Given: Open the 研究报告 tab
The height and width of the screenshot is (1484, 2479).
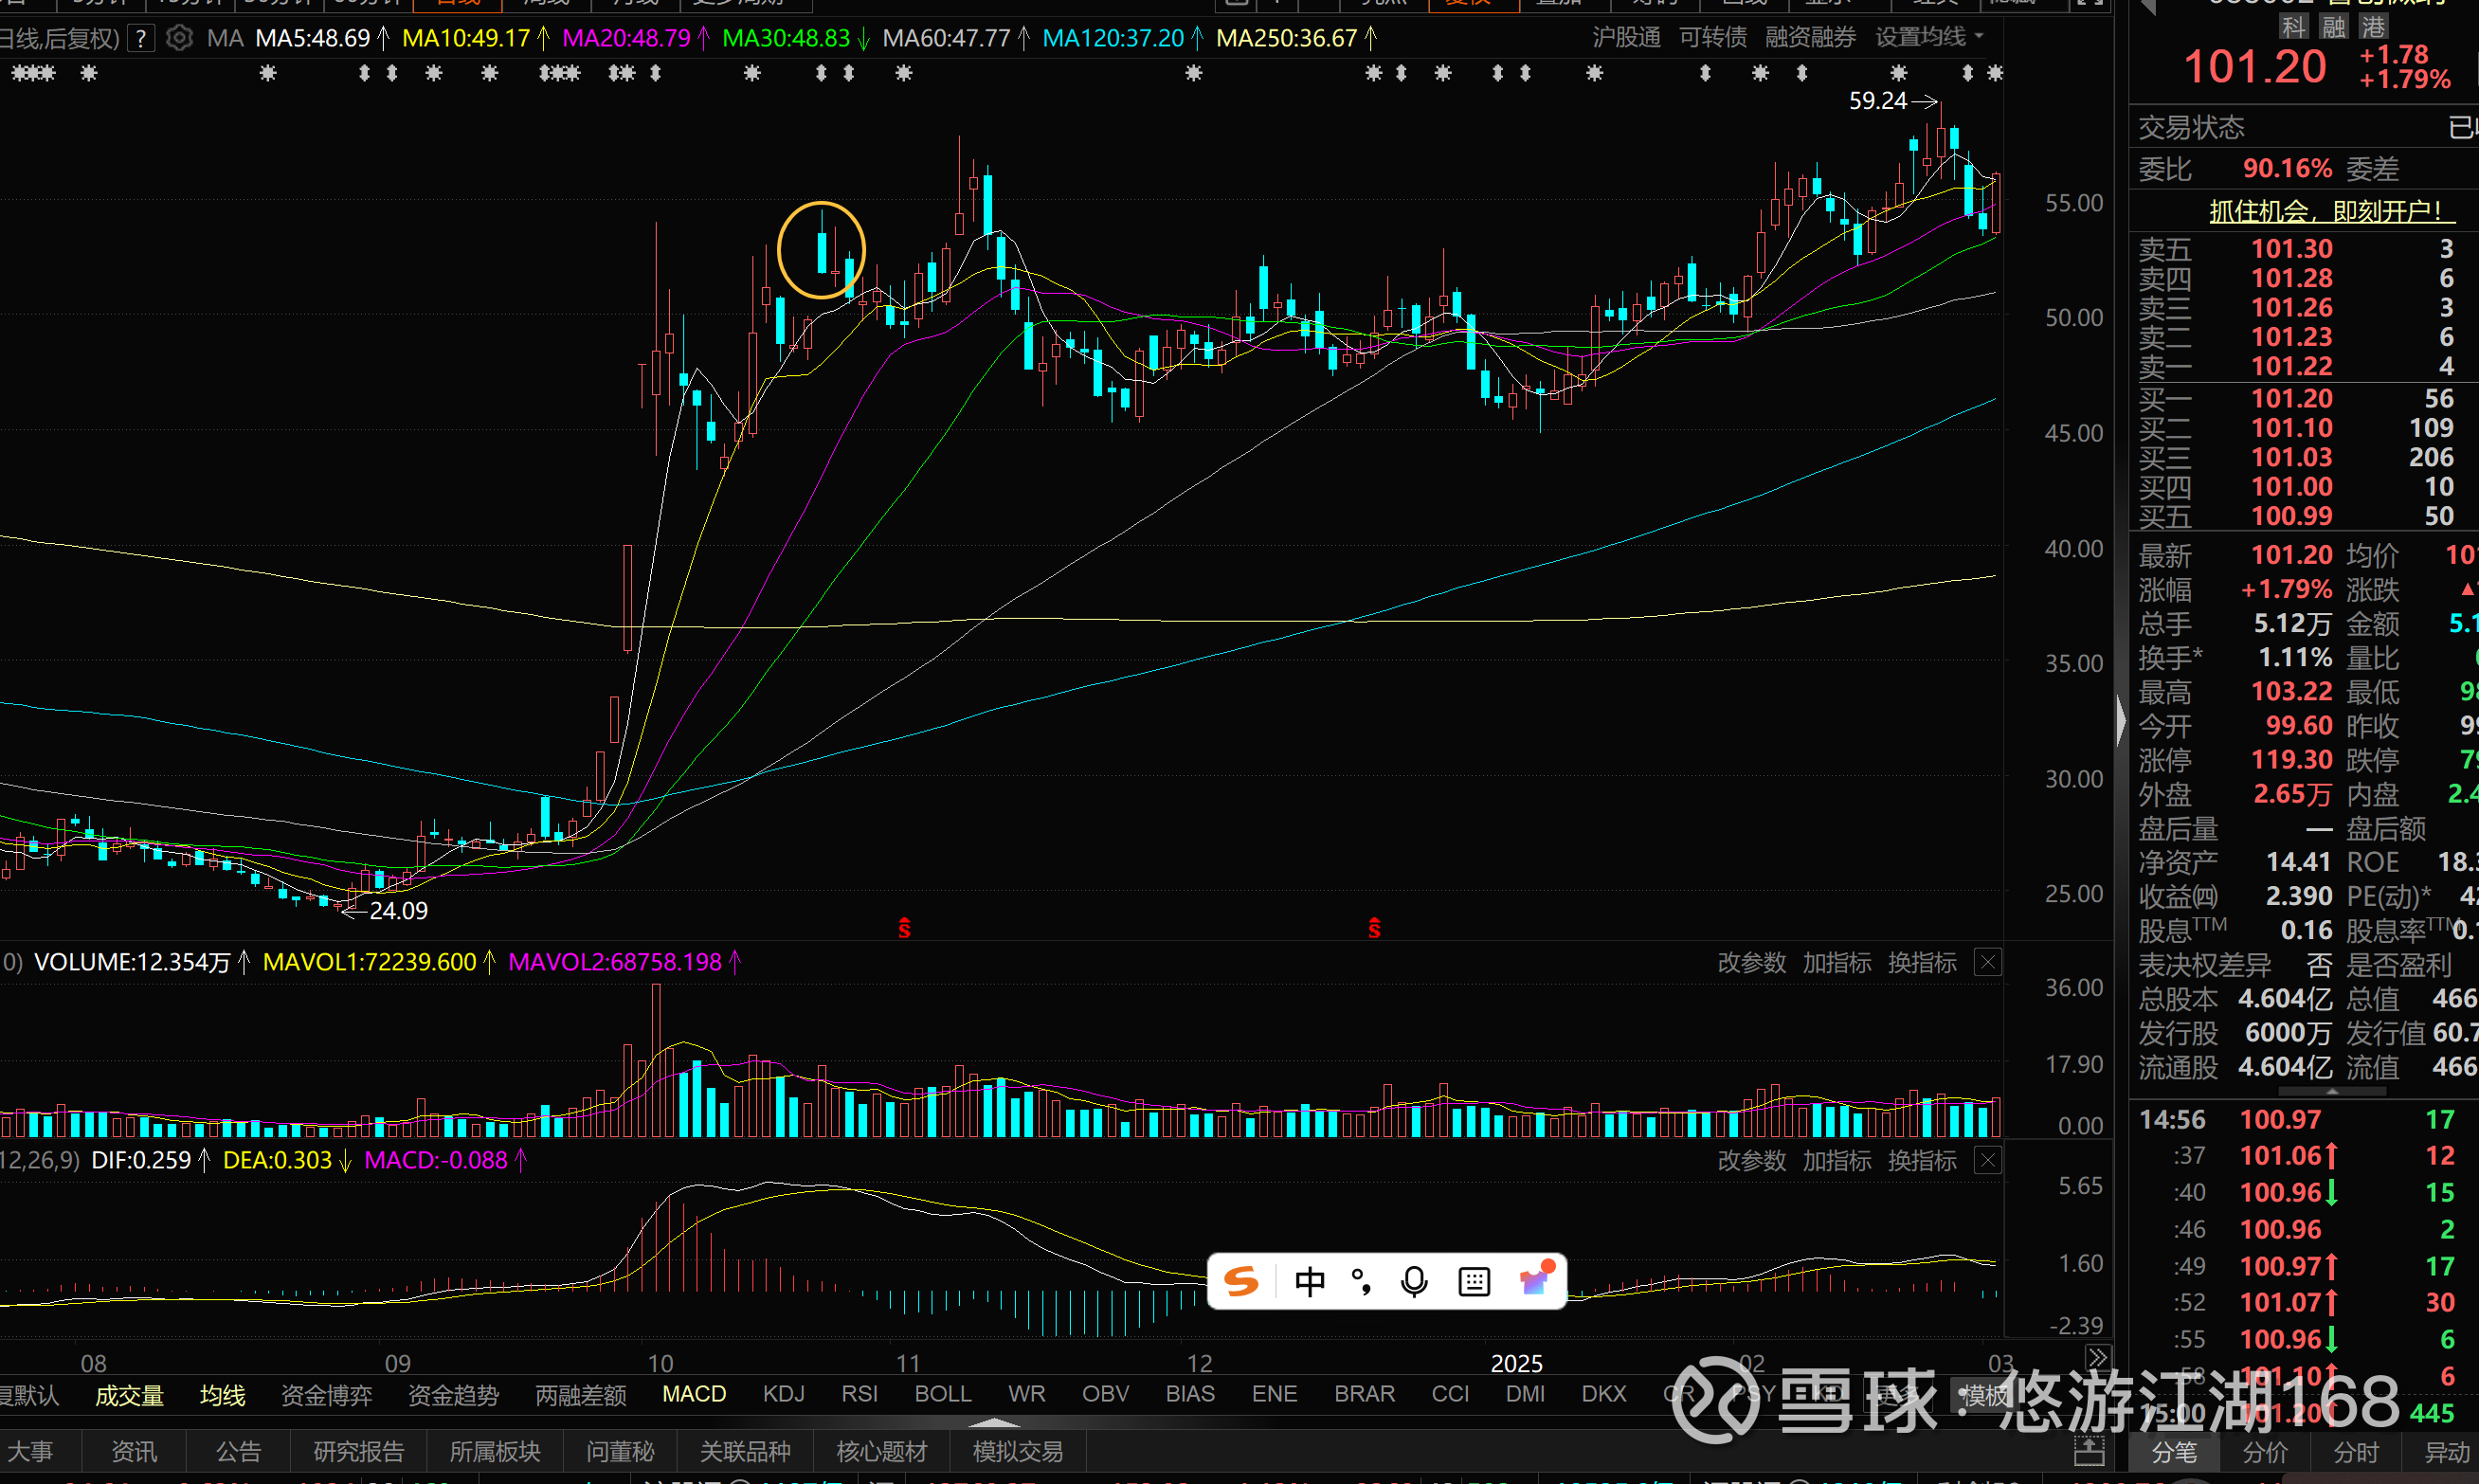Looking at the screenshot, I should (x=358, y=1451).
